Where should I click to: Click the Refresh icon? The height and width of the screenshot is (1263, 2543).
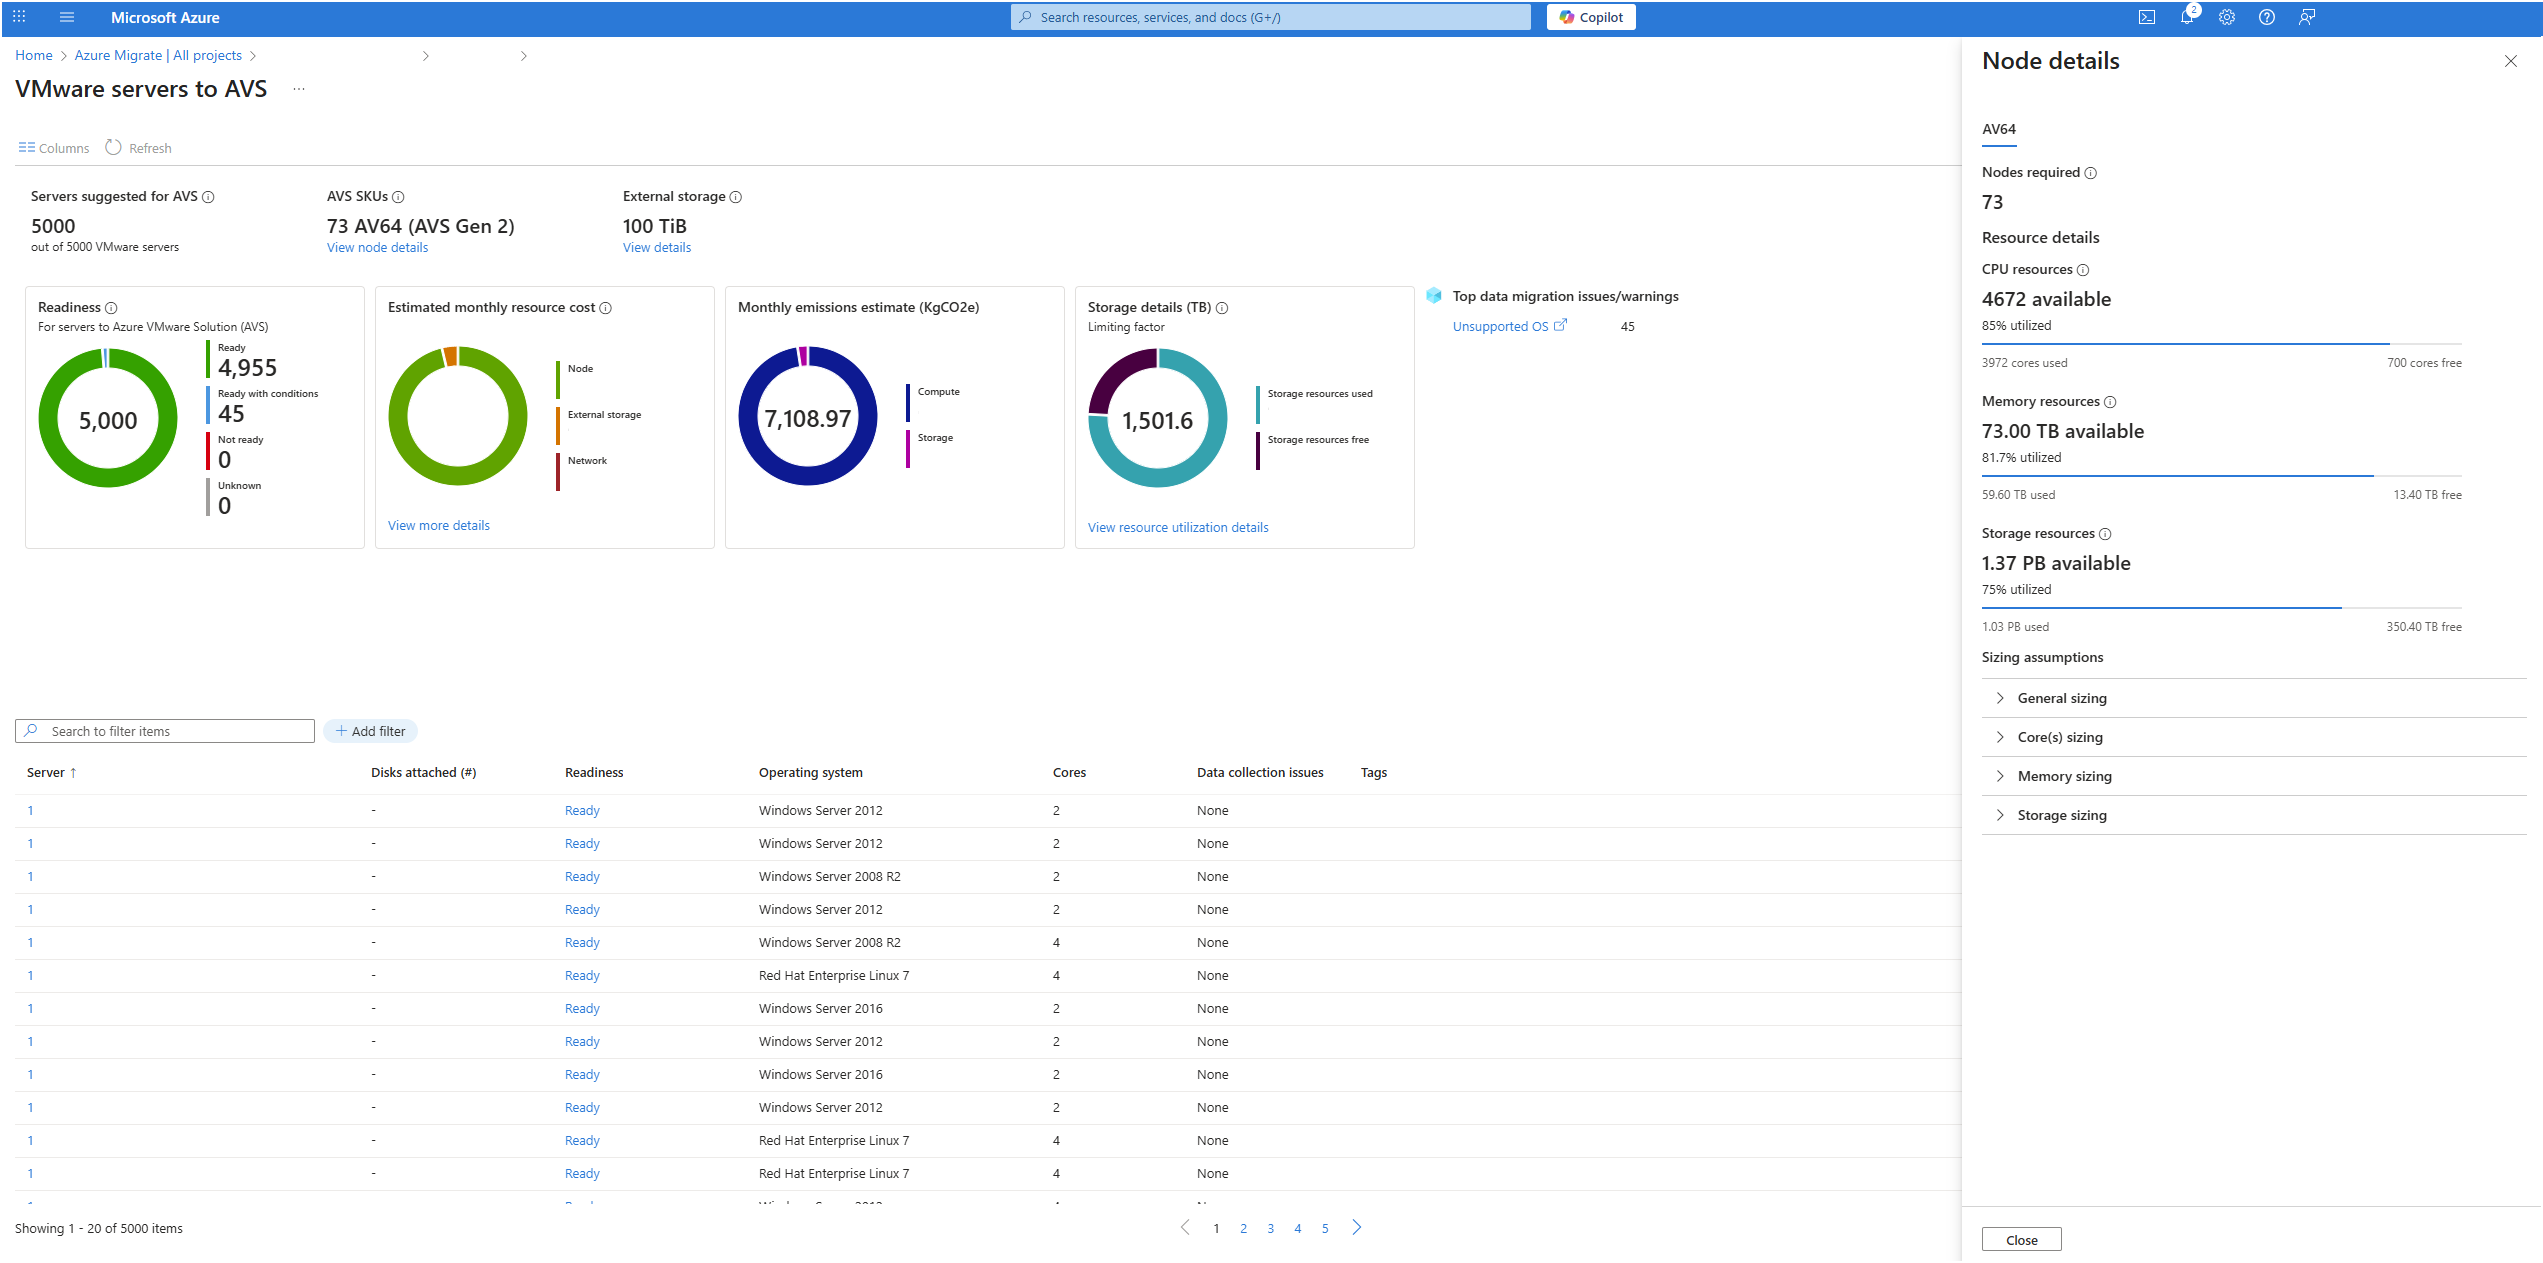[x=114, y=147]
